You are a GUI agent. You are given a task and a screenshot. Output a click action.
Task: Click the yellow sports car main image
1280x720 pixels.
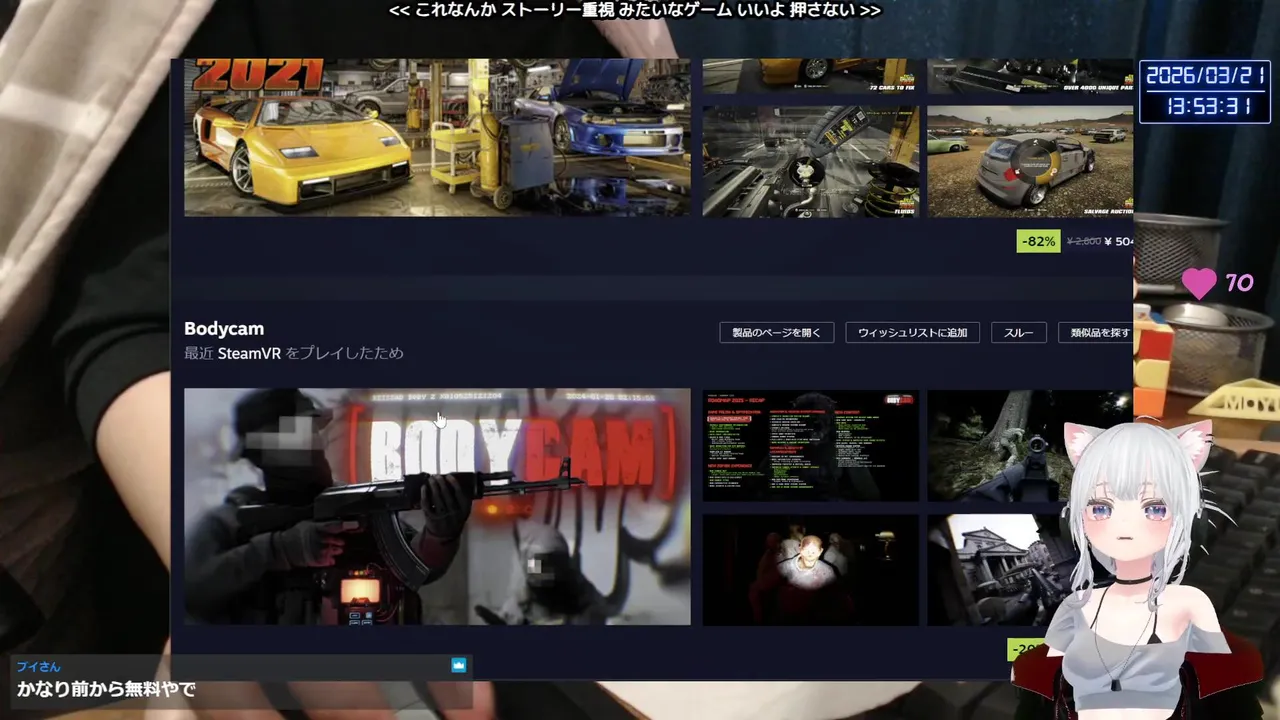point(437,137)
